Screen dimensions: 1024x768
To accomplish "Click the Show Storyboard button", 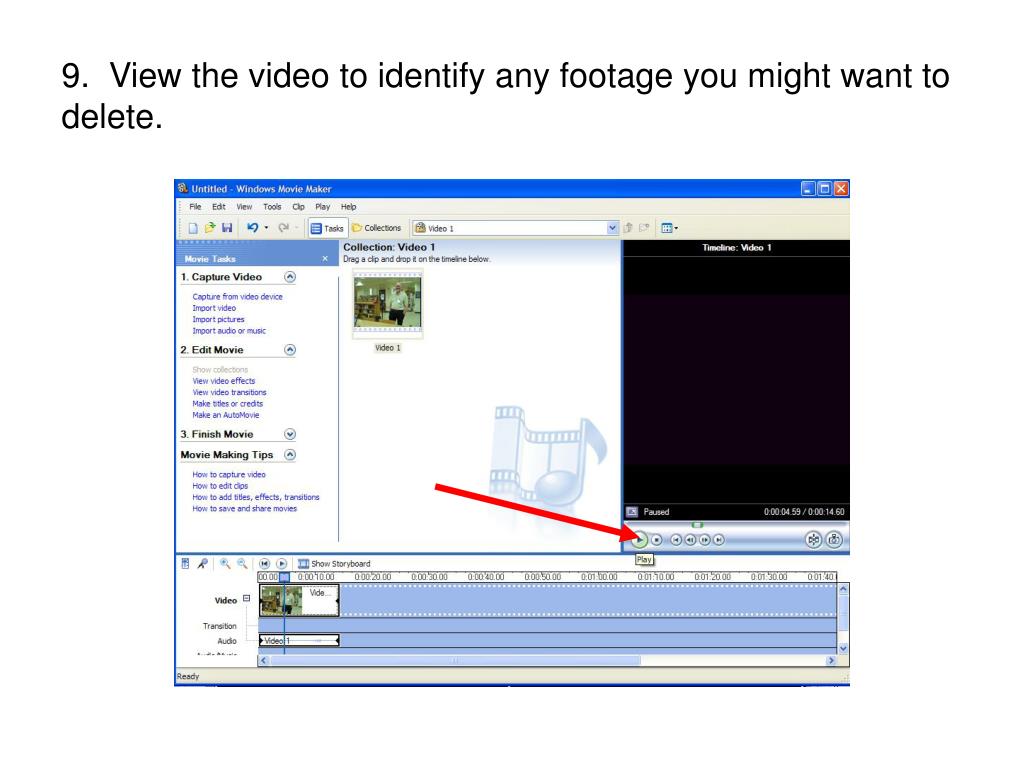I will click(x=334, y=564).
